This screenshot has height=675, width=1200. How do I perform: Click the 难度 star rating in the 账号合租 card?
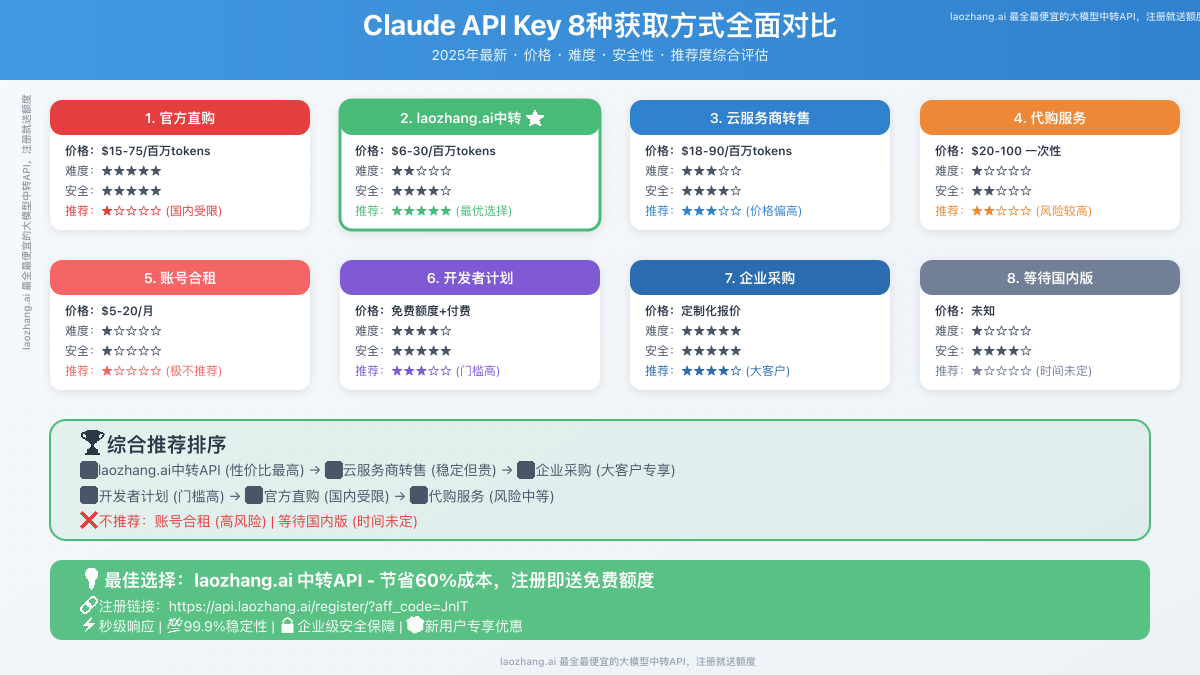pyautogui.click(x=131, y=331)
